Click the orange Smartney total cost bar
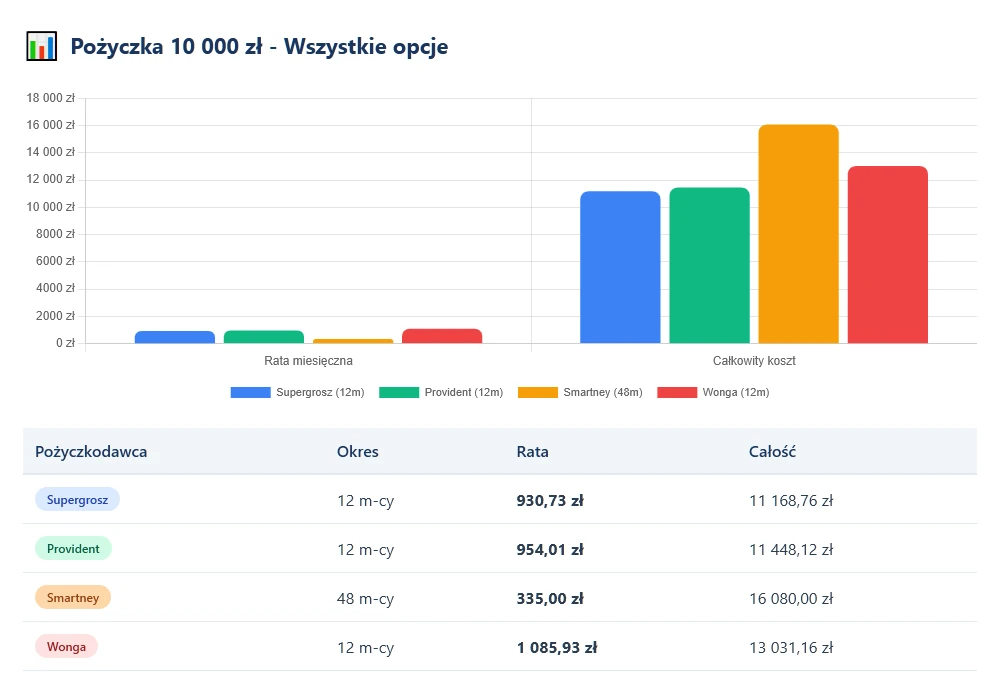The image size is (998, 696). 798,234
